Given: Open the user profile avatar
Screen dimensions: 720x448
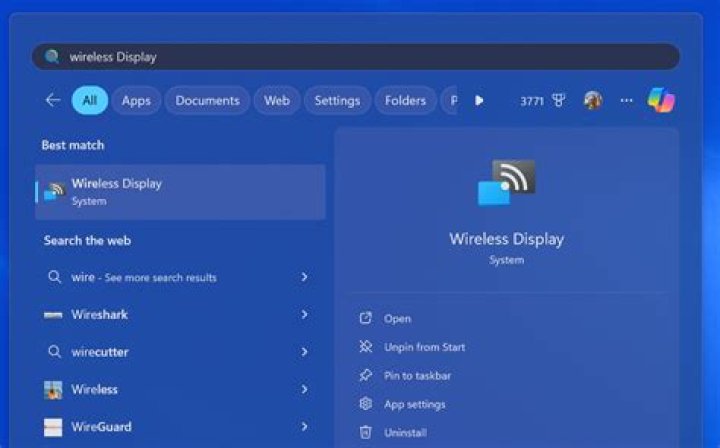Looking at the screenshot, I should [x=593, y=100].
